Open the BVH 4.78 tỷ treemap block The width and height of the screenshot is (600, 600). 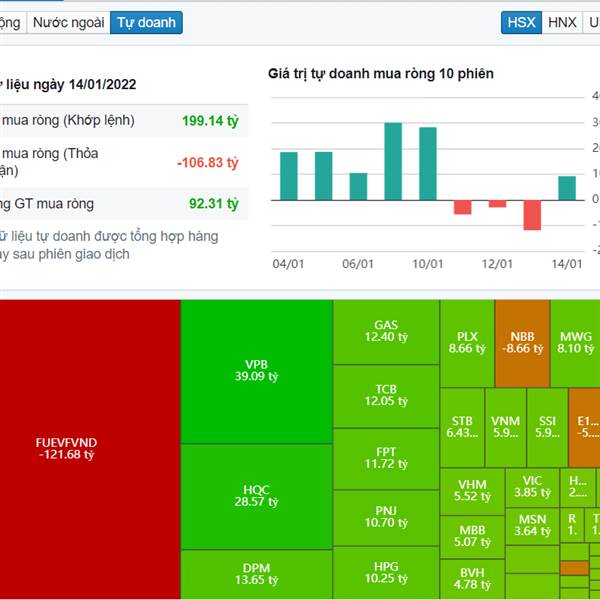click(x=472, y=579)
